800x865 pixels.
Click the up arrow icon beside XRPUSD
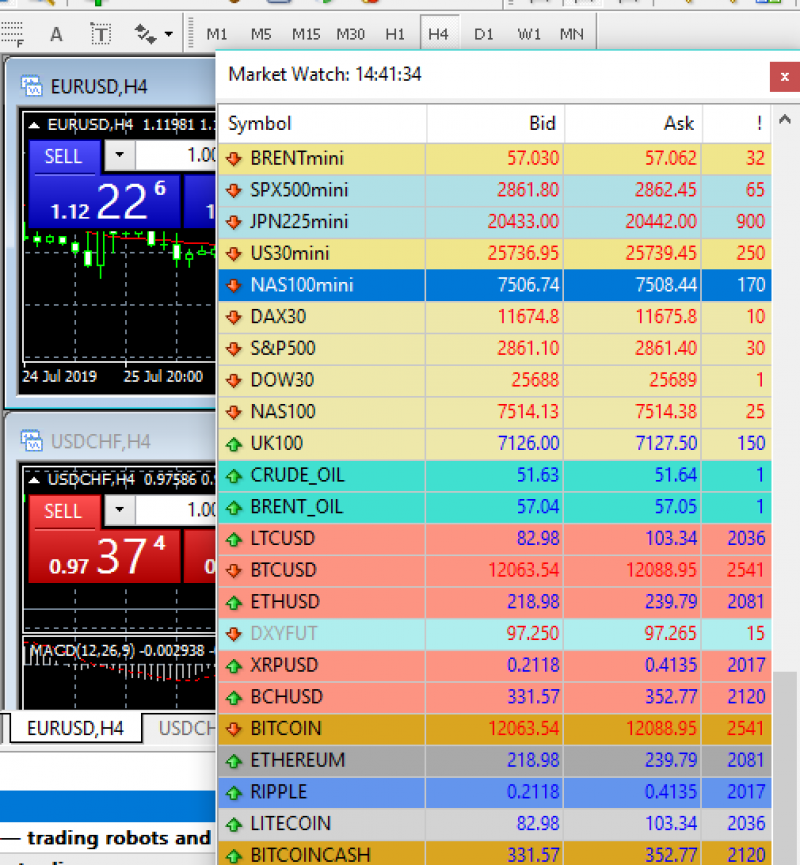pos(234,666)
